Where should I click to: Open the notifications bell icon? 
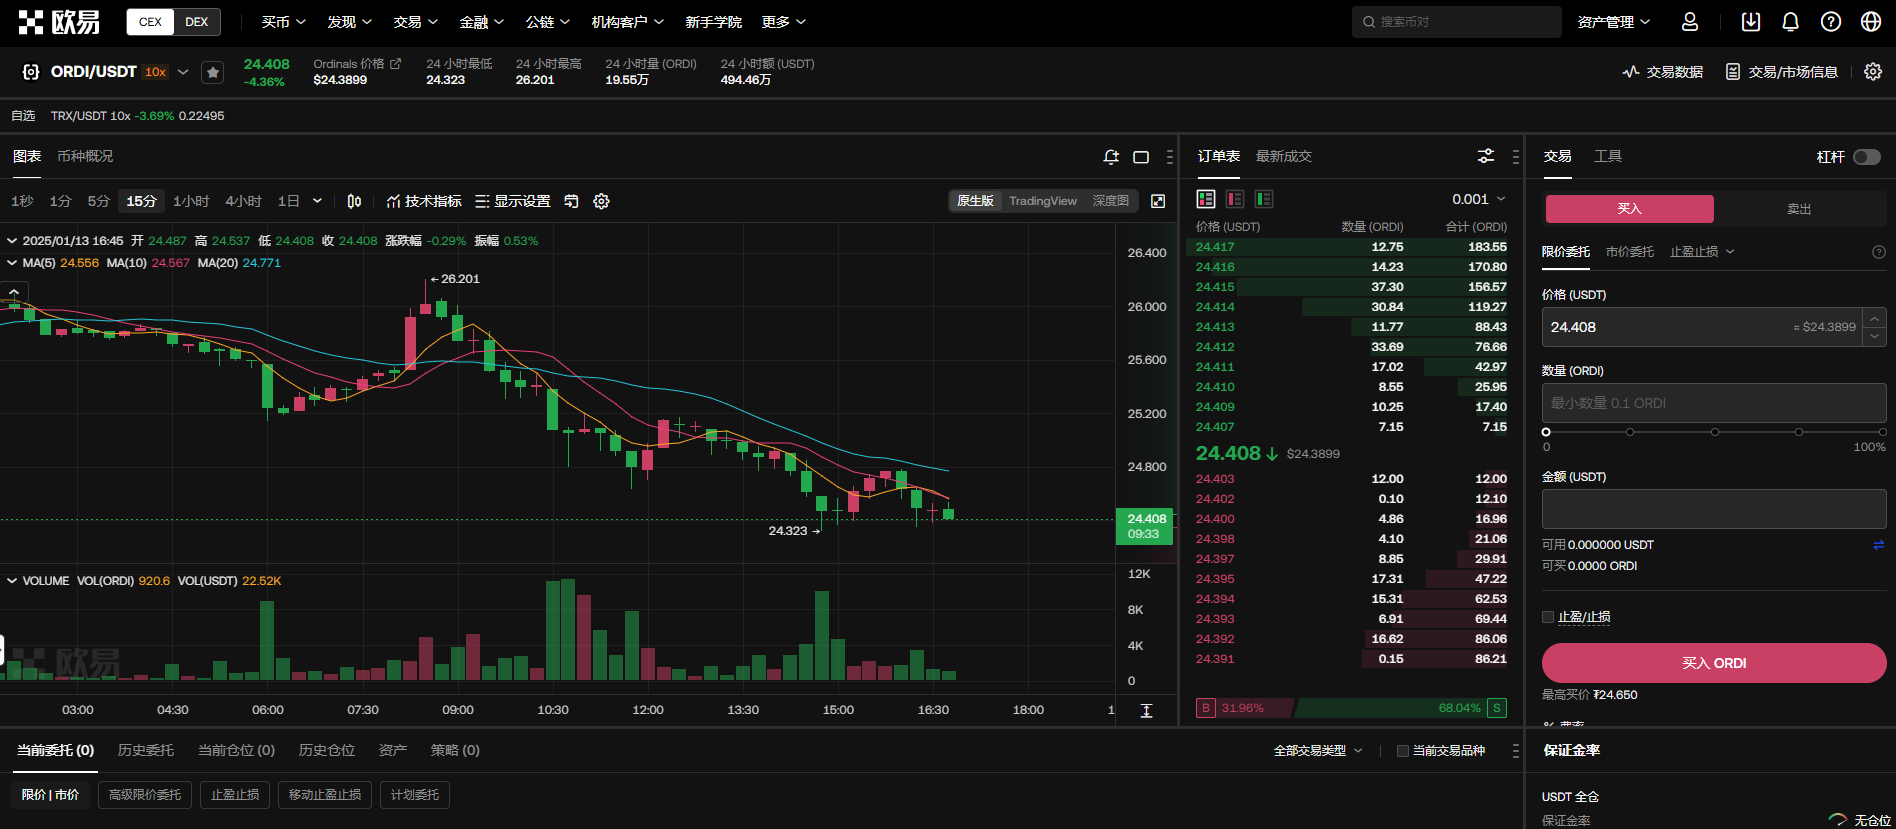pos(1790,22)
